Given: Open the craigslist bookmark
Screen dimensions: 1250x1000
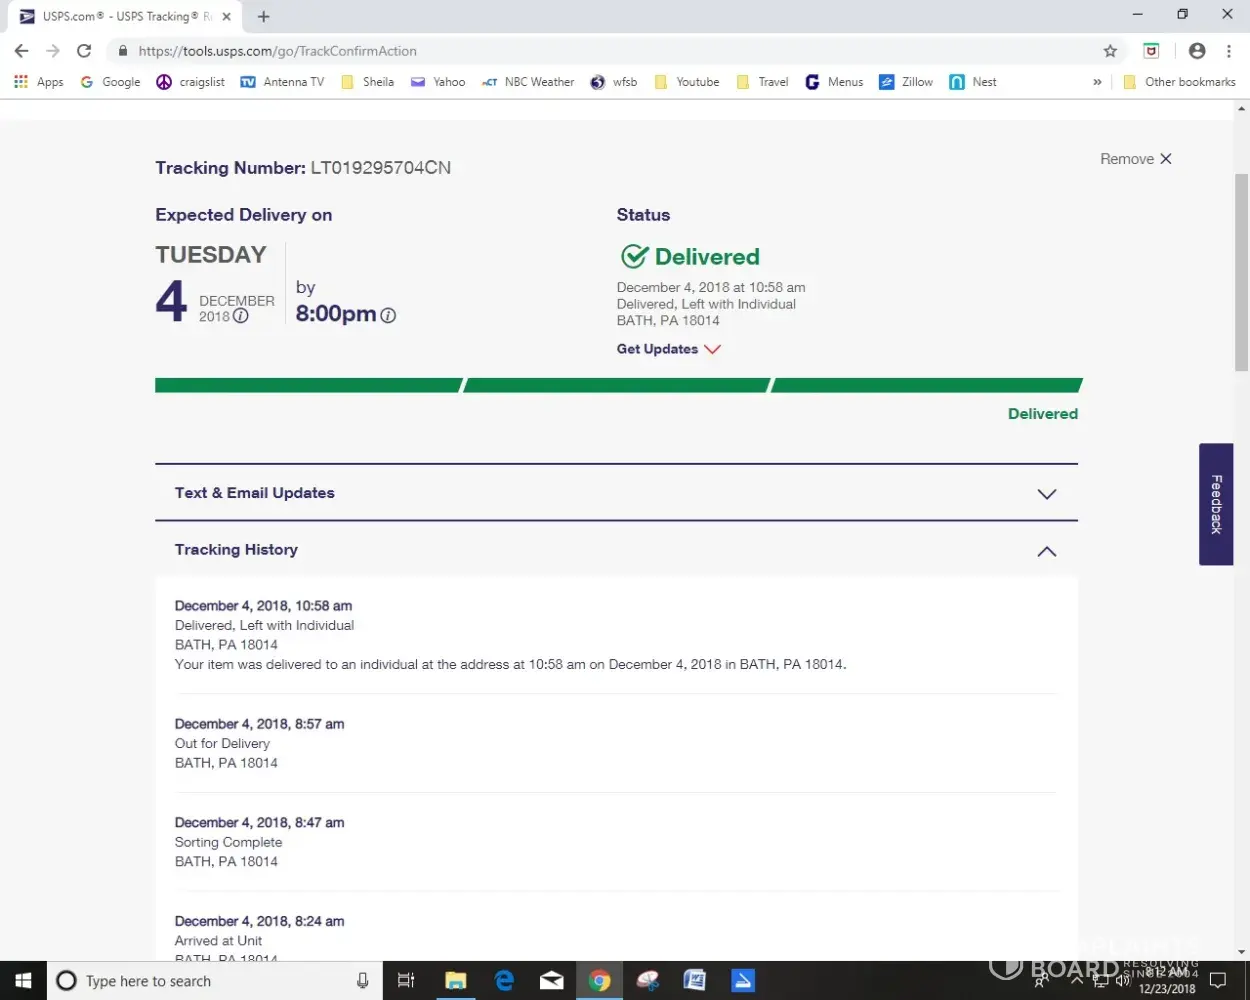Looking at the screenshot, I should click(x=191, y=82).
